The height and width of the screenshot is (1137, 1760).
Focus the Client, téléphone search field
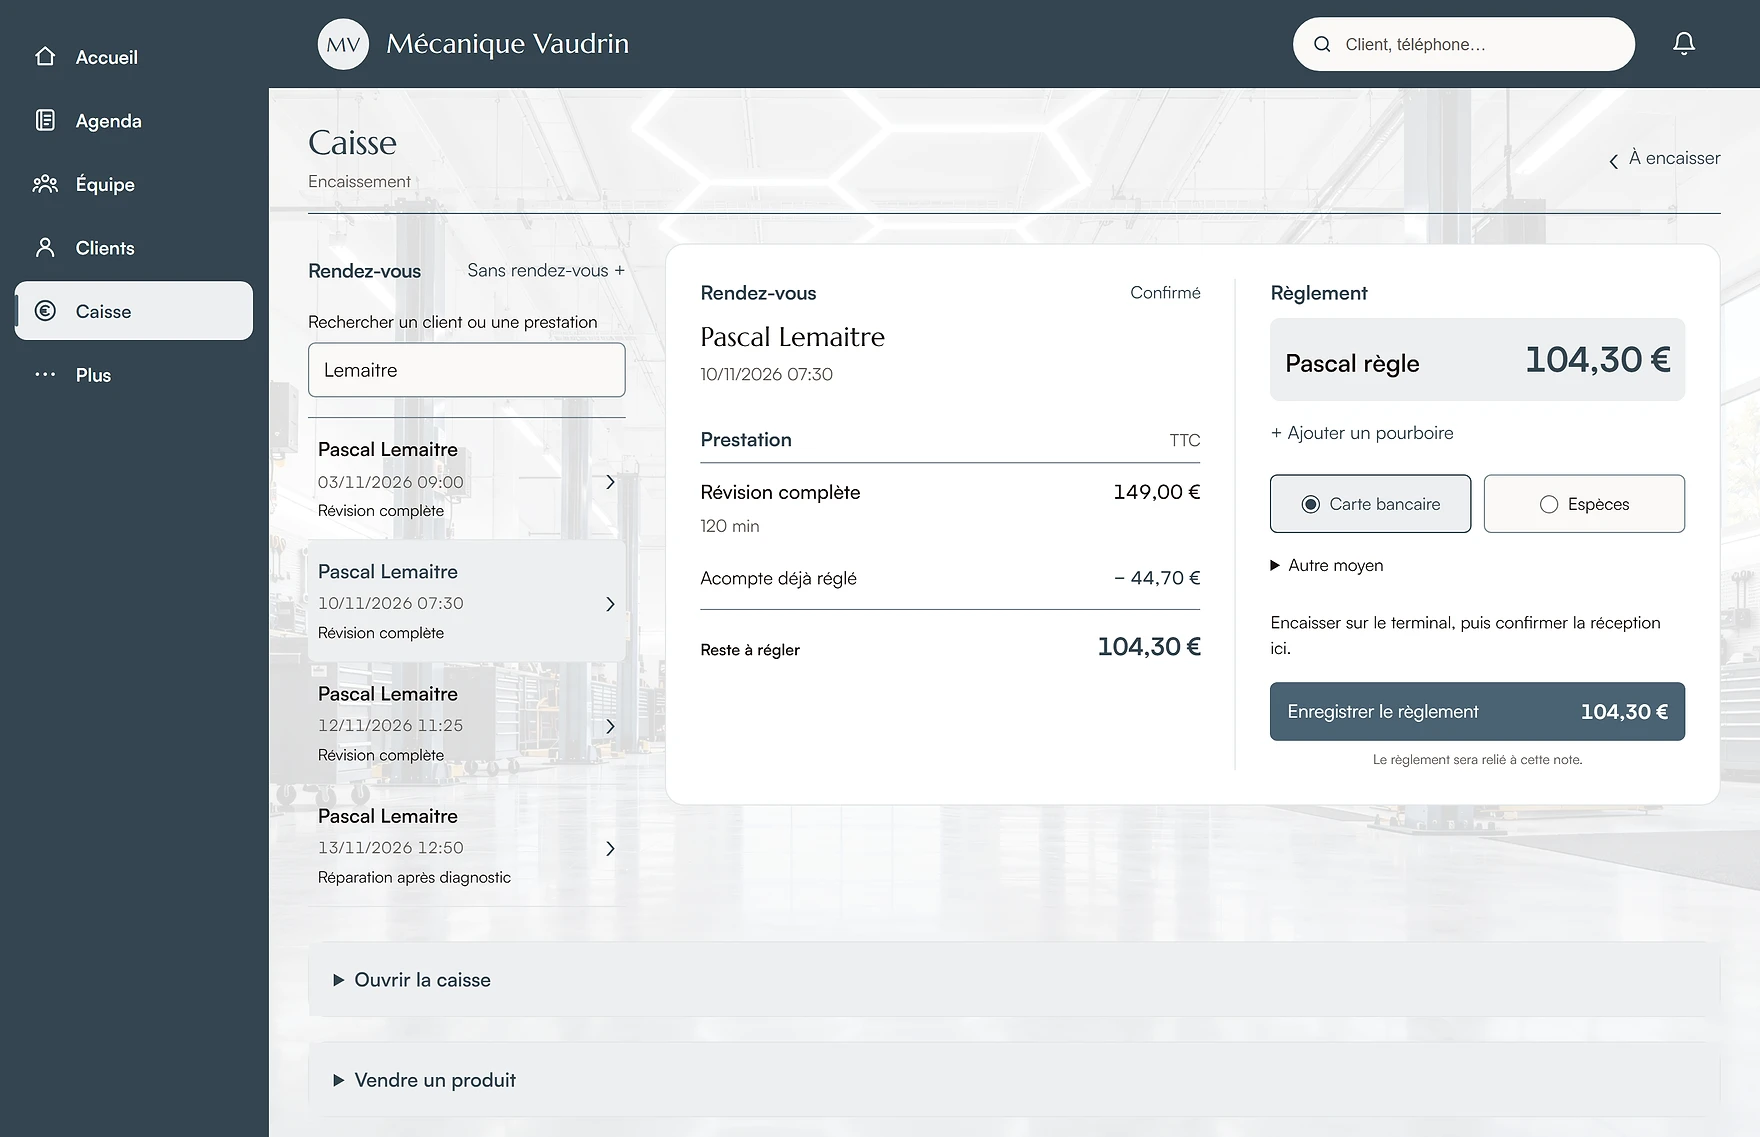pyautogui.click(x=1464, y=44)
